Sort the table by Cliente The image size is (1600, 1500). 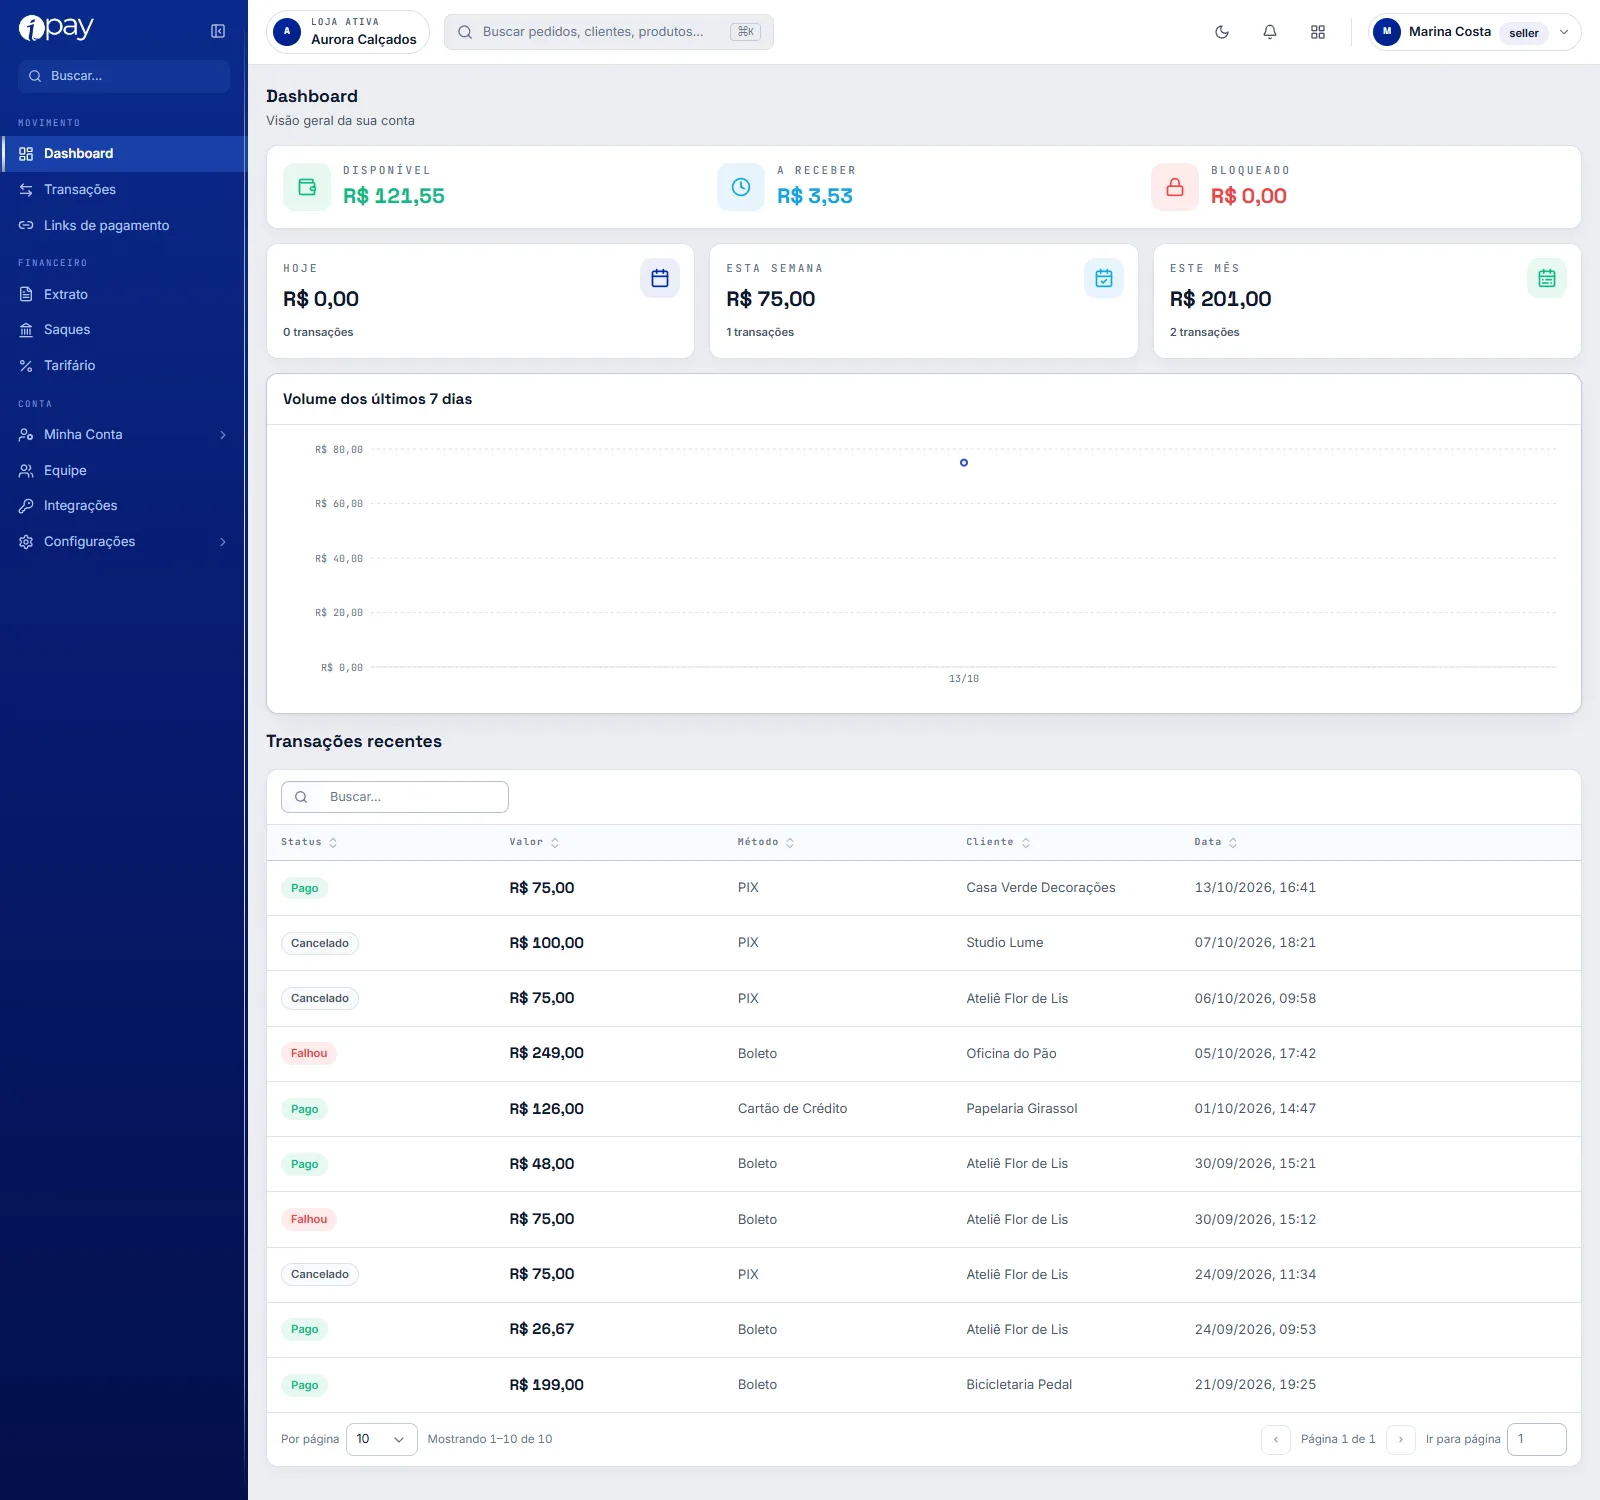[x=998, y=842]
